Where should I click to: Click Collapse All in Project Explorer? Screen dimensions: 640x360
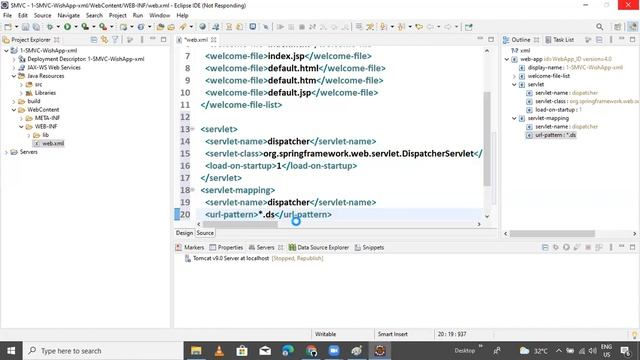tap(94, 40)
